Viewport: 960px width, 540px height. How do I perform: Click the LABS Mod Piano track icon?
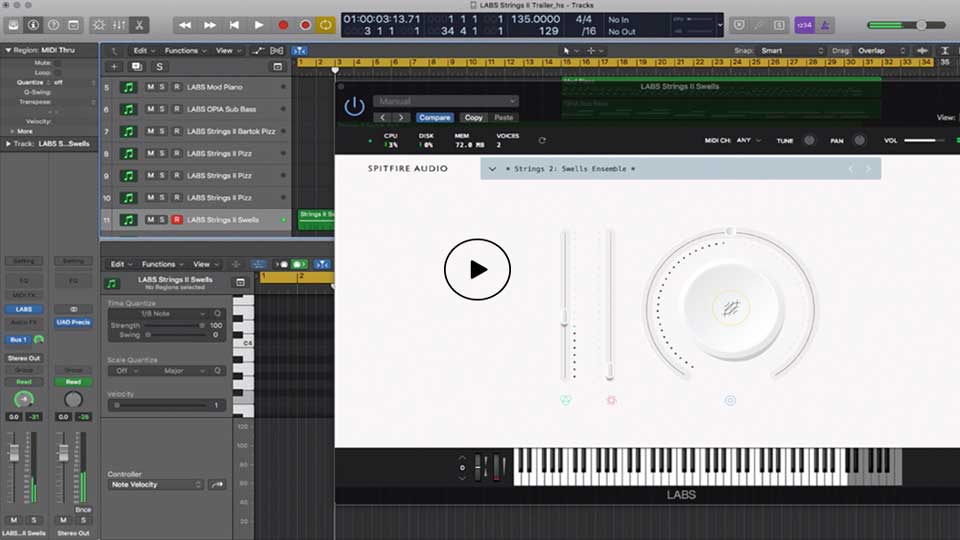[128, 87]
